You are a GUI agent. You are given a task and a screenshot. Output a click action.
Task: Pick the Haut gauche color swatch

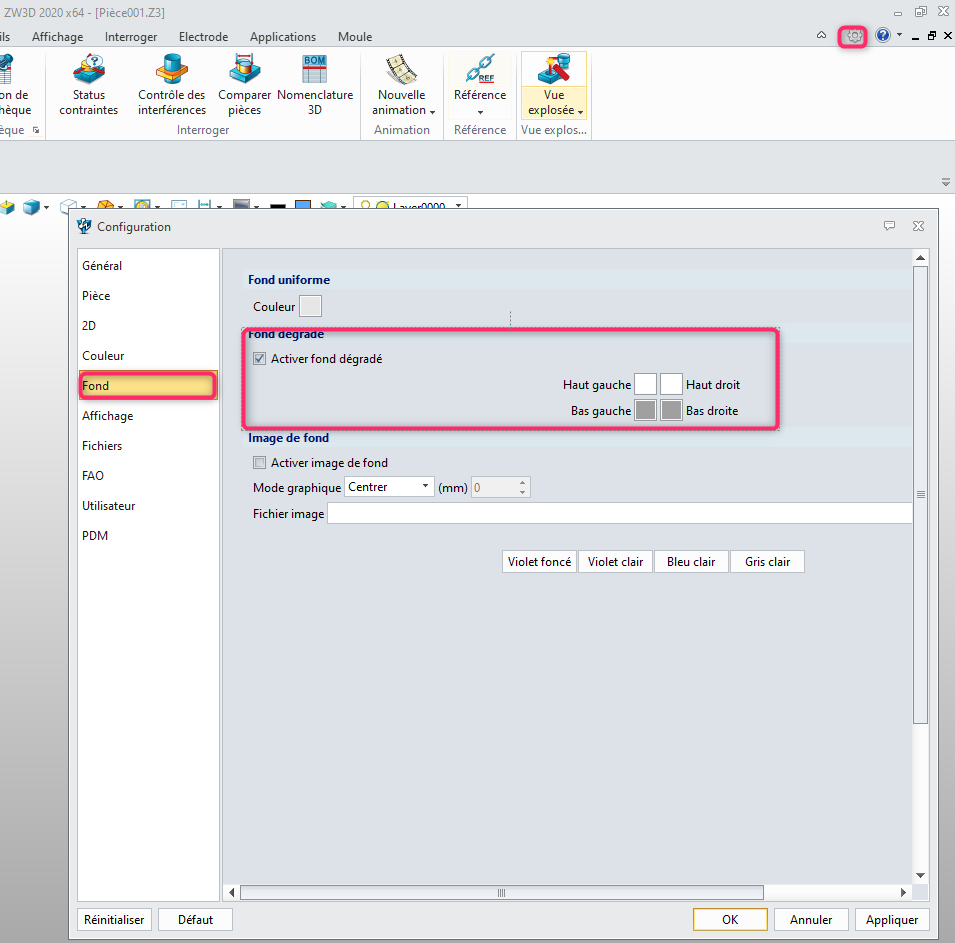pos(645,384)
